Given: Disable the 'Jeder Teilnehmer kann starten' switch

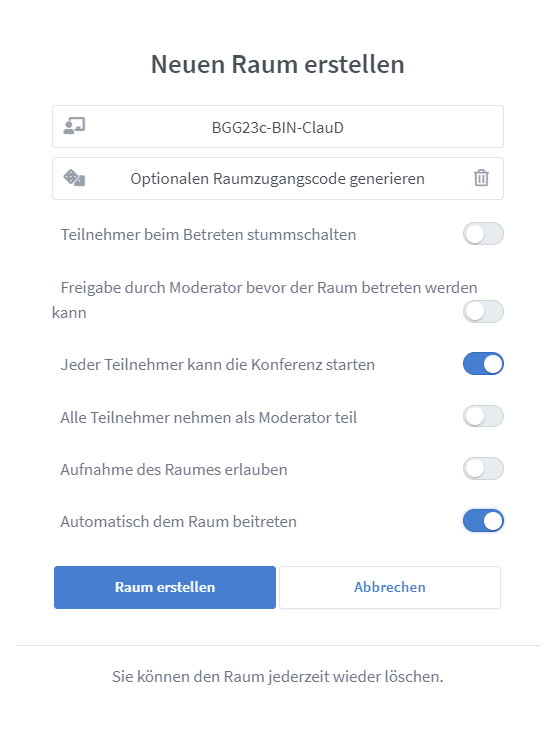Looking at the screenshot, I should 483,364.
